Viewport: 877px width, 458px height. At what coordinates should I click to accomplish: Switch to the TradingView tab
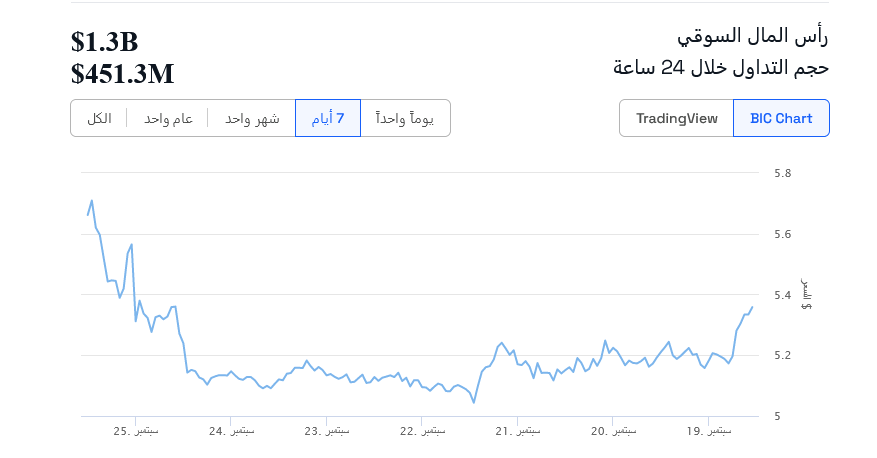pos(677,118)
